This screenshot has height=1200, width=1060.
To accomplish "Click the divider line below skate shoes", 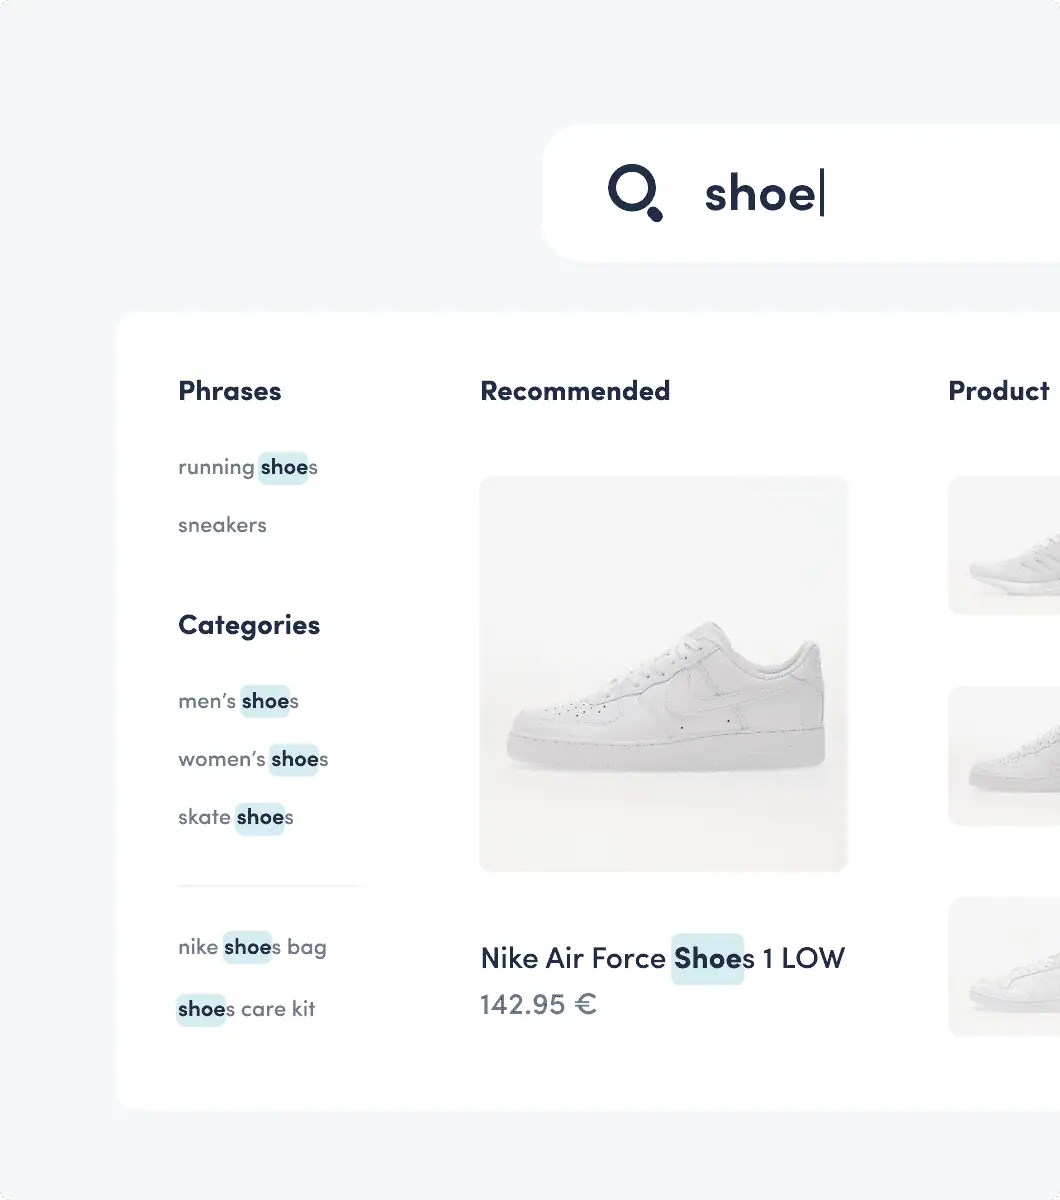I will 268,886.
